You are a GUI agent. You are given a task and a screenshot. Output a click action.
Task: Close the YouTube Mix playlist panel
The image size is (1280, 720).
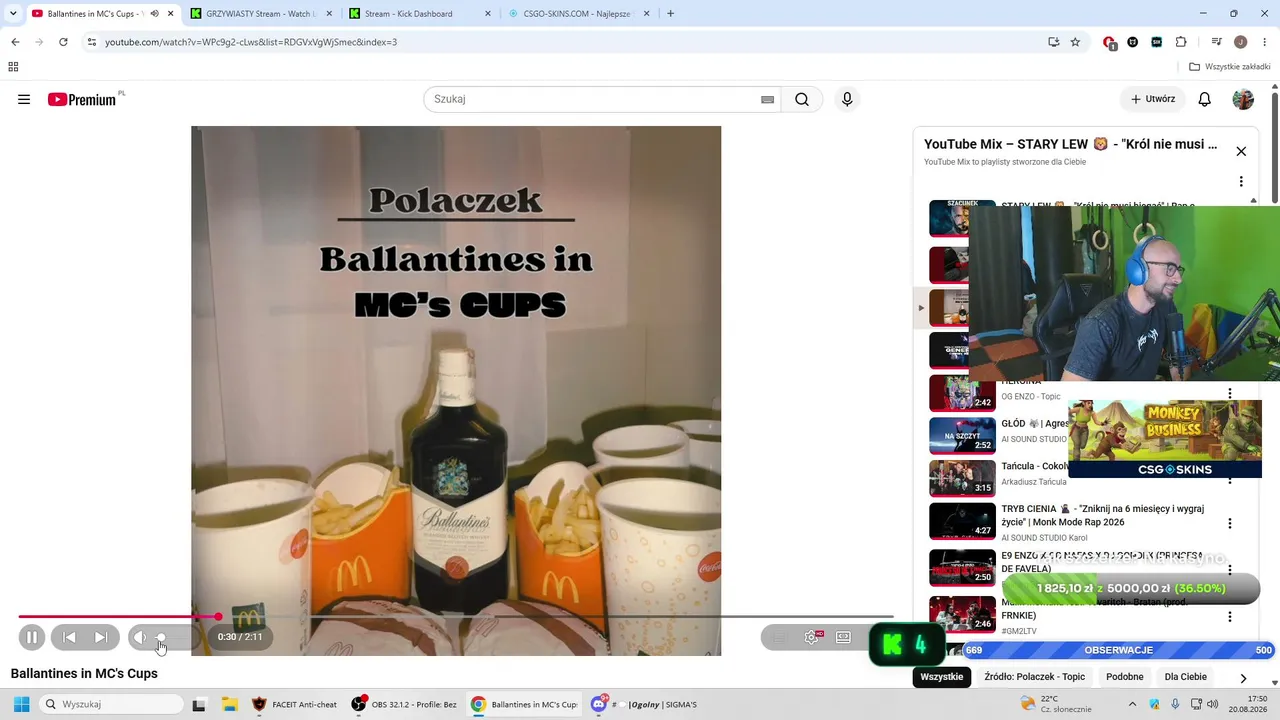[1241, 151]
